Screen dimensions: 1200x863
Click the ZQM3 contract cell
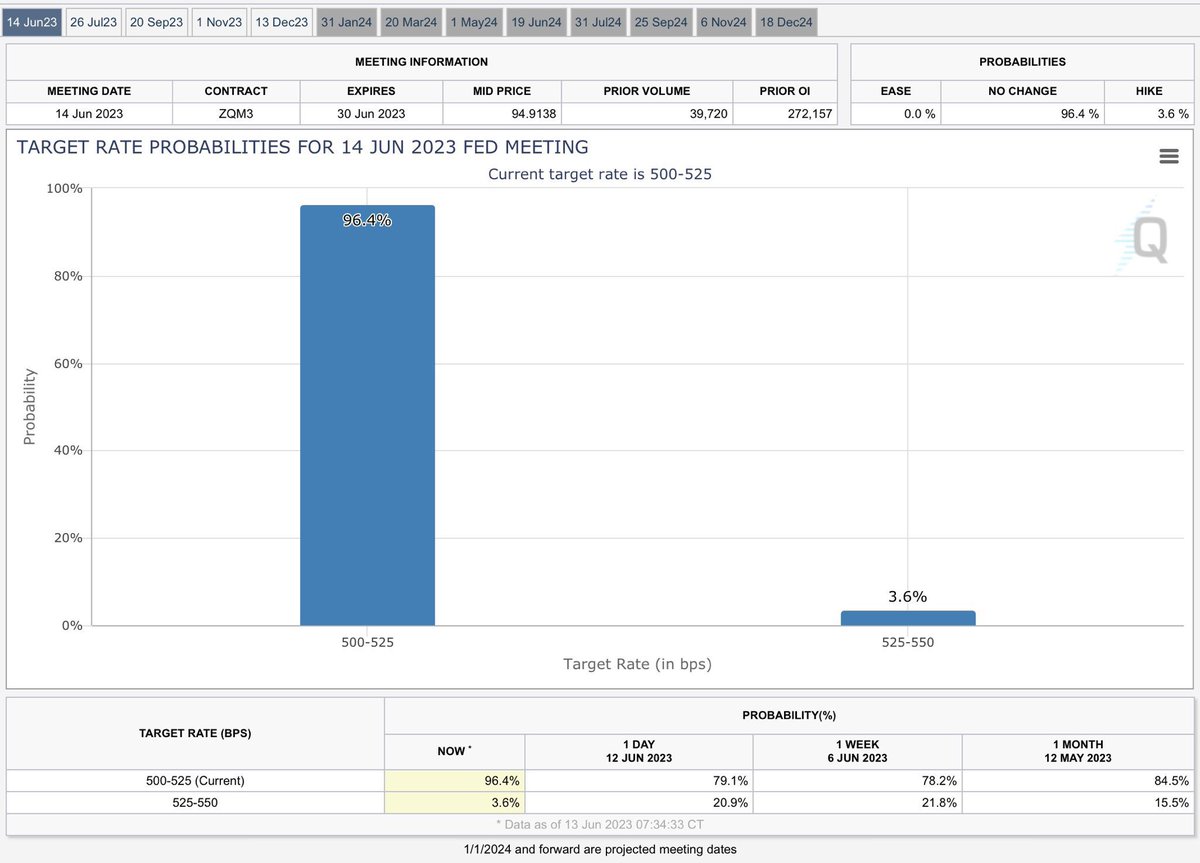pos(236,114)
